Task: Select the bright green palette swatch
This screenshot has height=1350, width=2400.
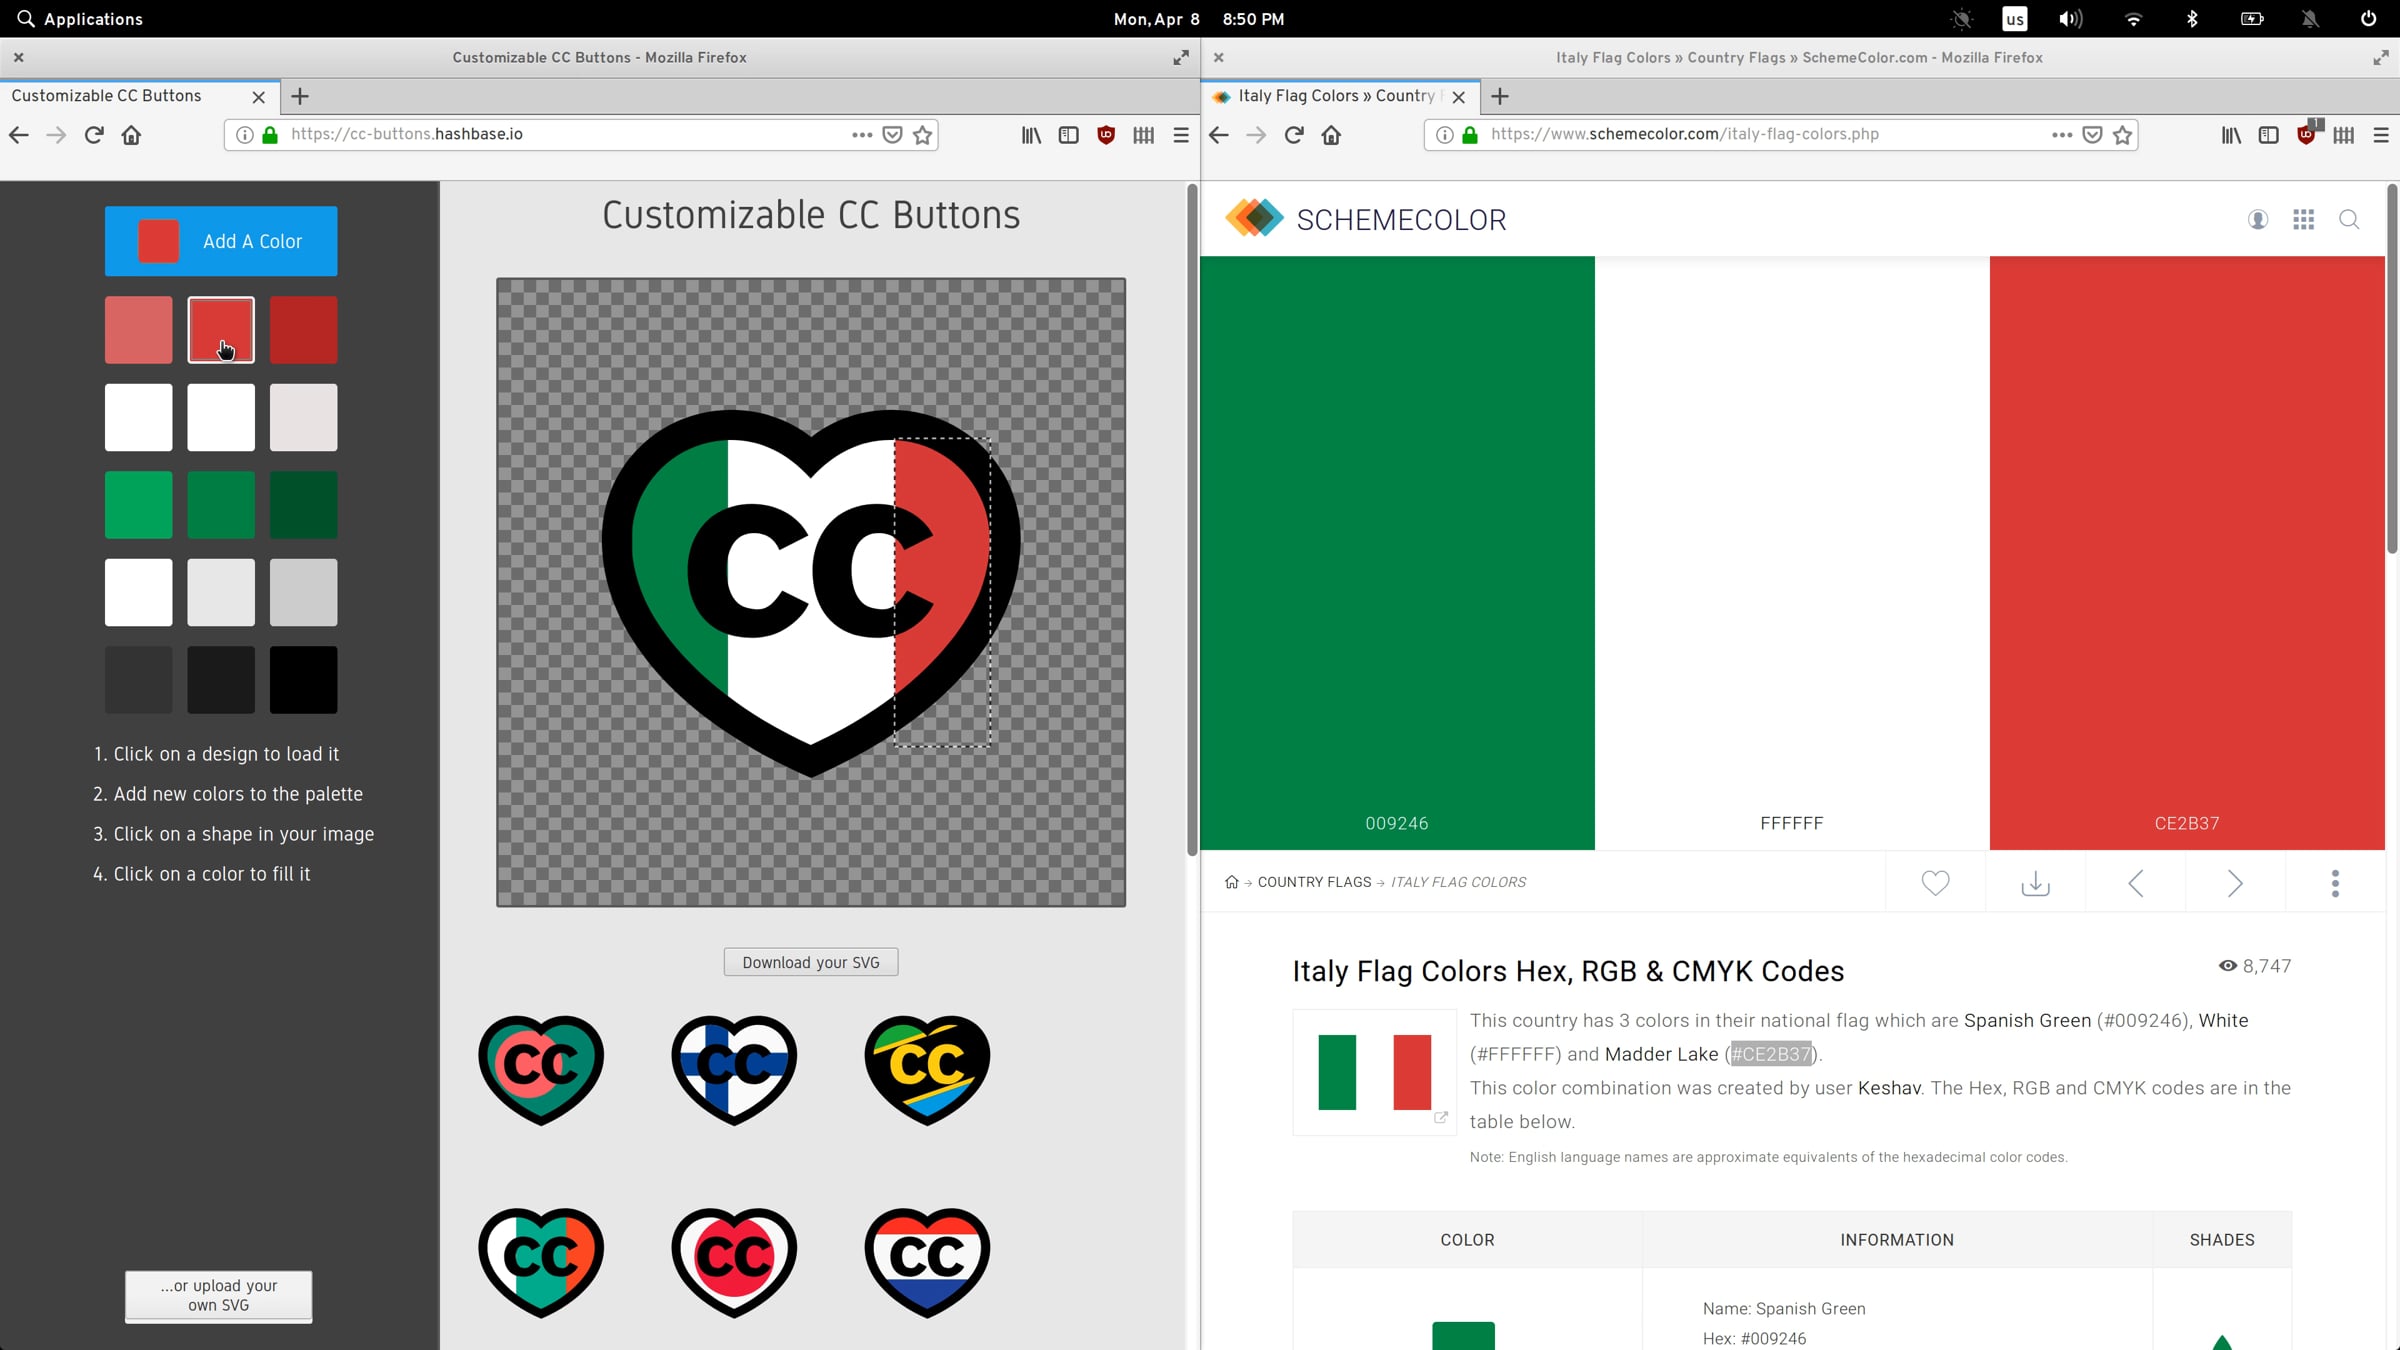Action: (139, 505)
